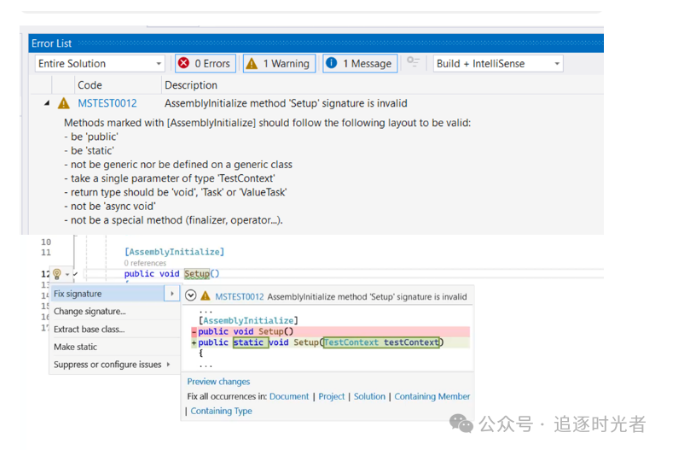Open the MSTEST0012 code link in Error List

coord(107,103)
